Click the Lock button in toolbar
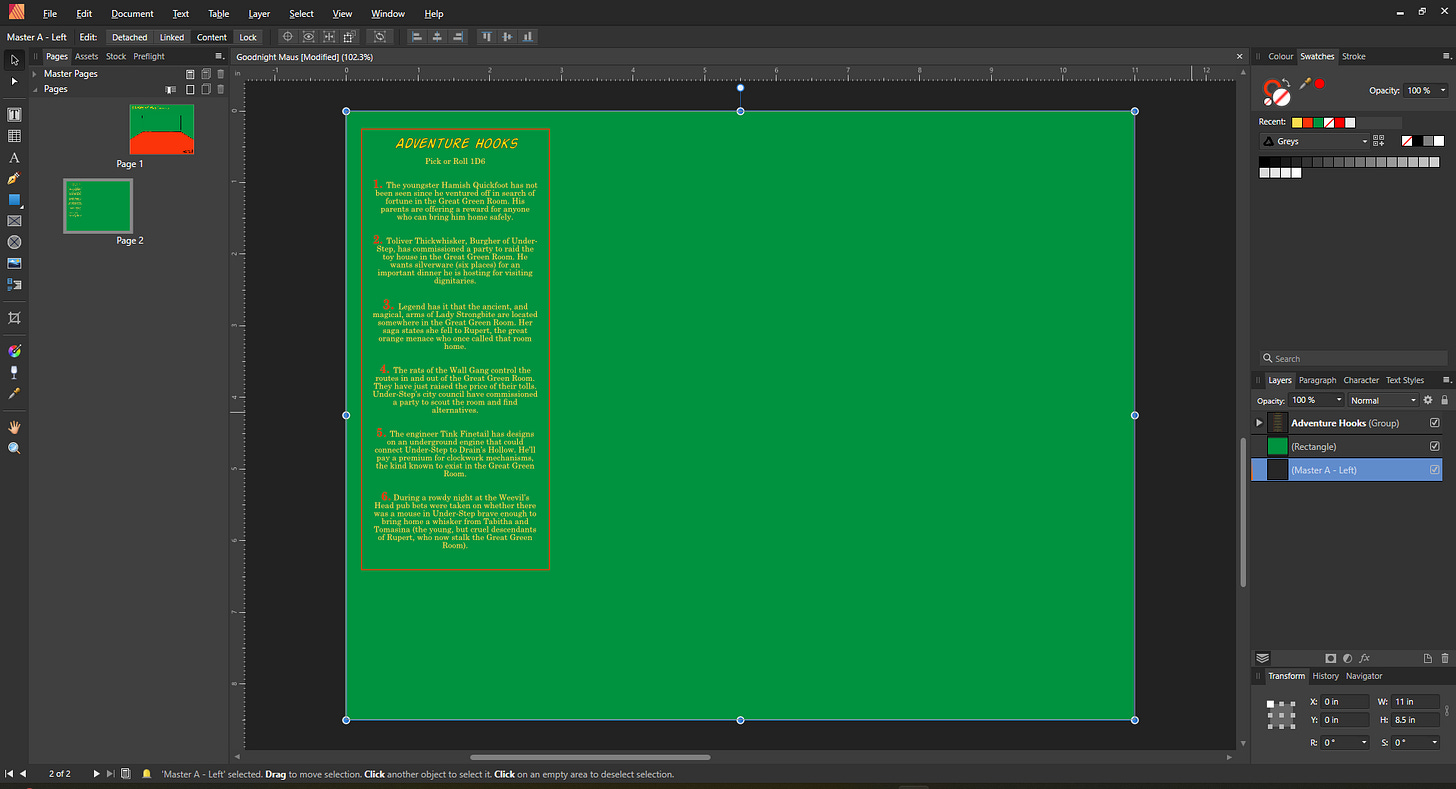Image resolution: width=1456 pixels, height=789 pixels. coord(248,37)
